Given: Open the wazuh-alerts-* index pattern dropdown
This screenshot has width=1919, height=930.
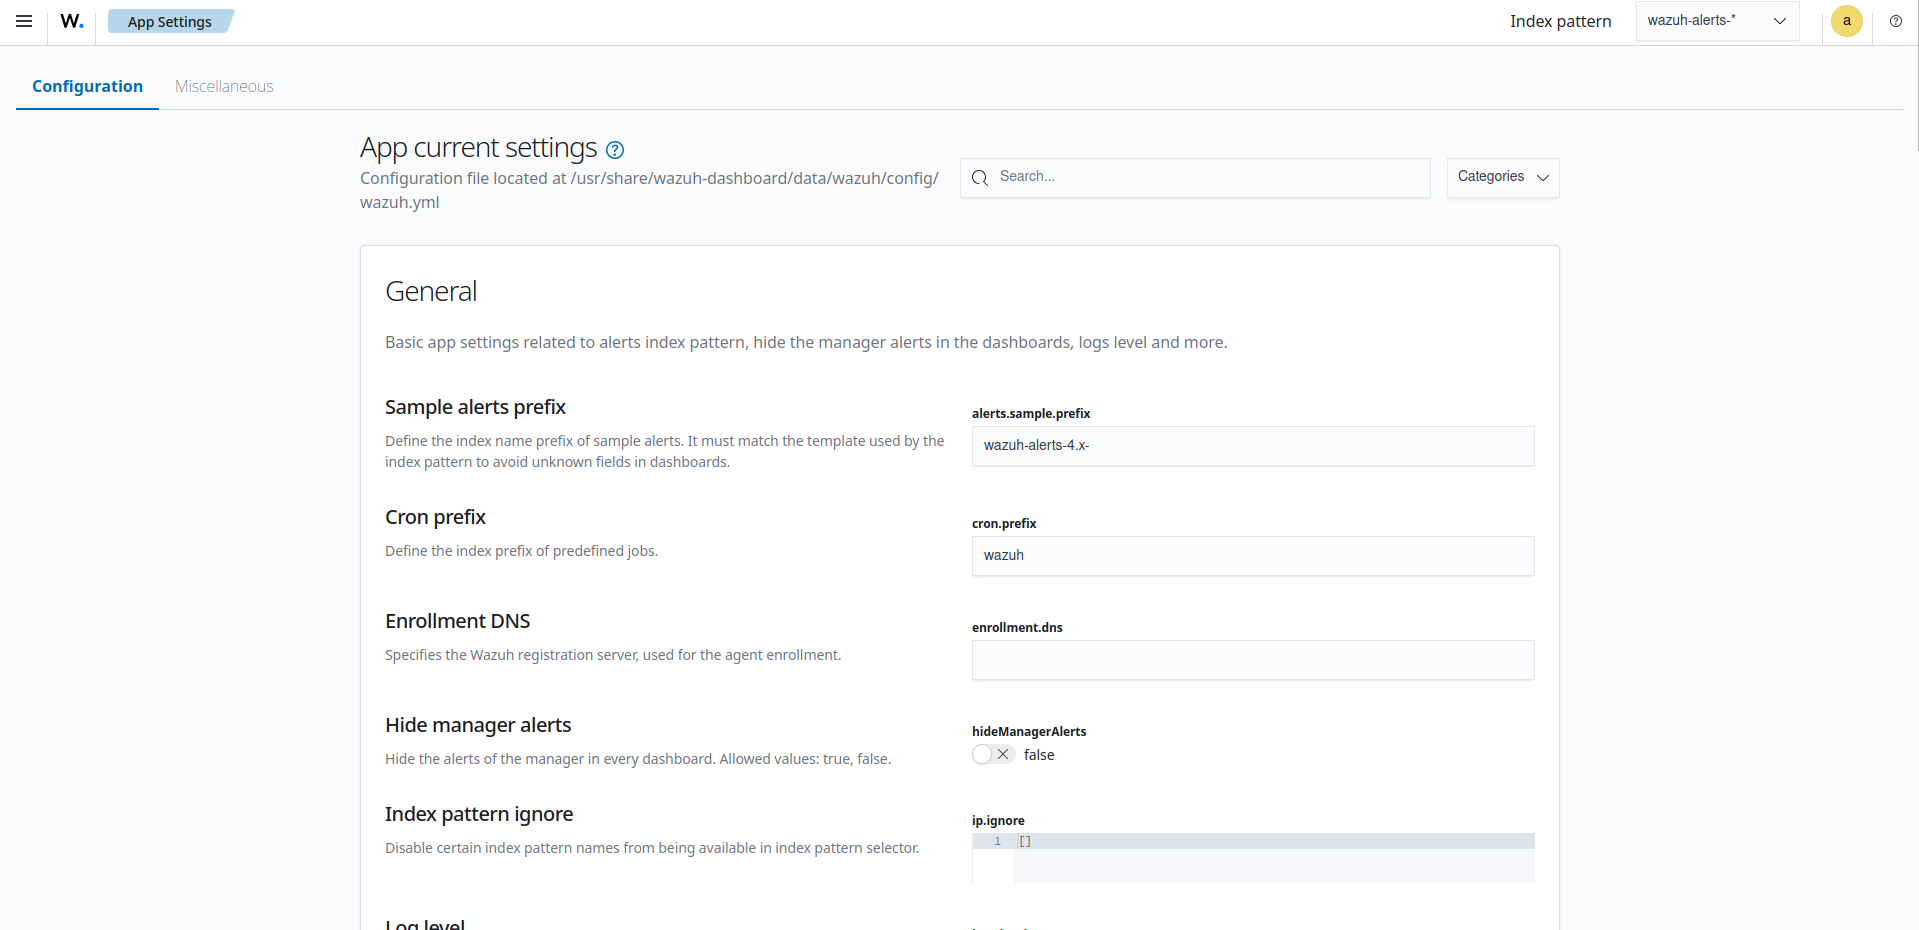Looking at the screenshot, I should point(1717,21).
